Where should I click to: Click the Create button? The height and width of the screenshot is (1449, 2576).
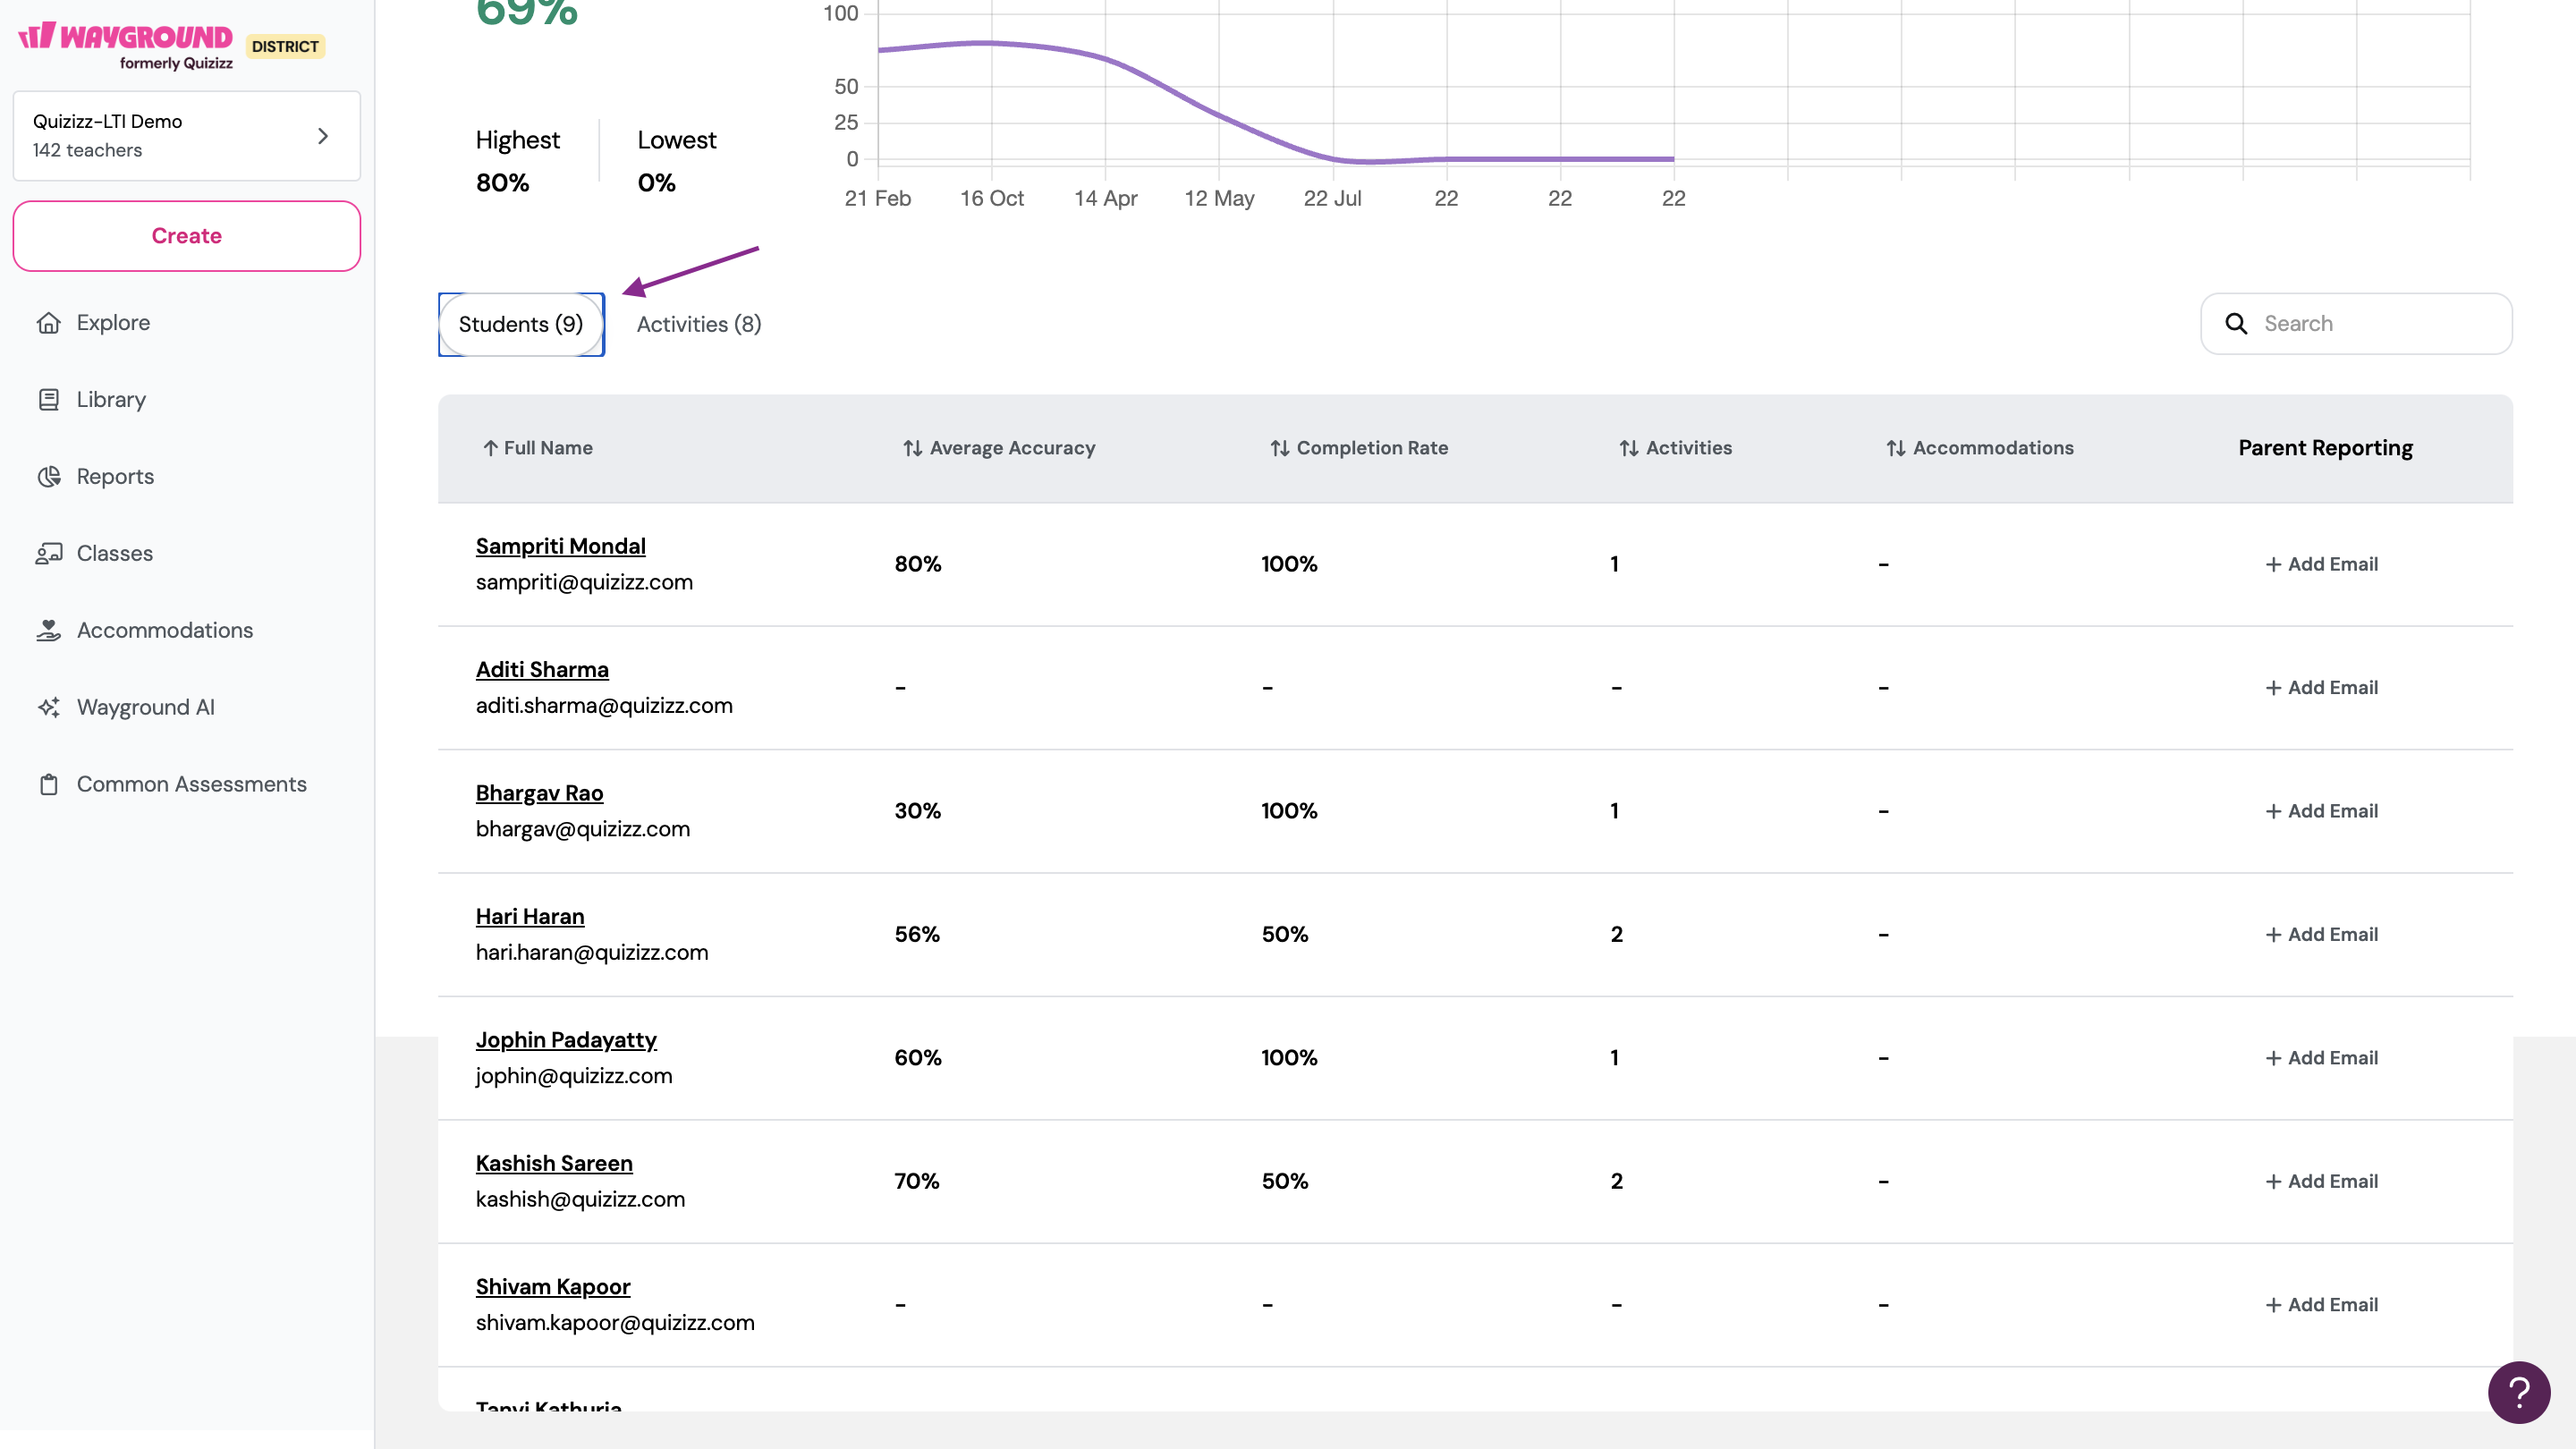click(186, 236)
